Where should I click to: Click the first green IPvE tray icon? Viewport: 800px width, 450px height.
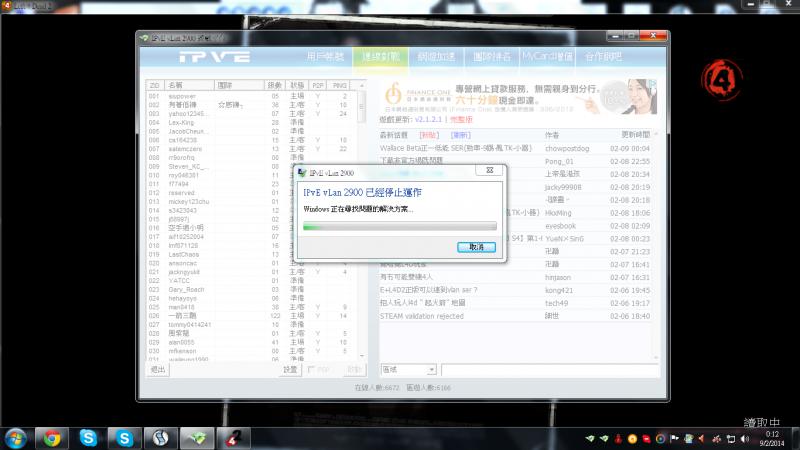coord(590,439)
